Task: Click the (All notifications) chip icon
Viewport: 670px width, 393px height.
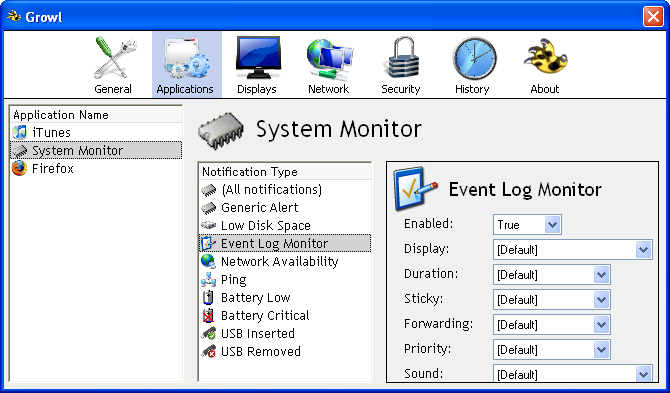Action: (x=209, y=190)
